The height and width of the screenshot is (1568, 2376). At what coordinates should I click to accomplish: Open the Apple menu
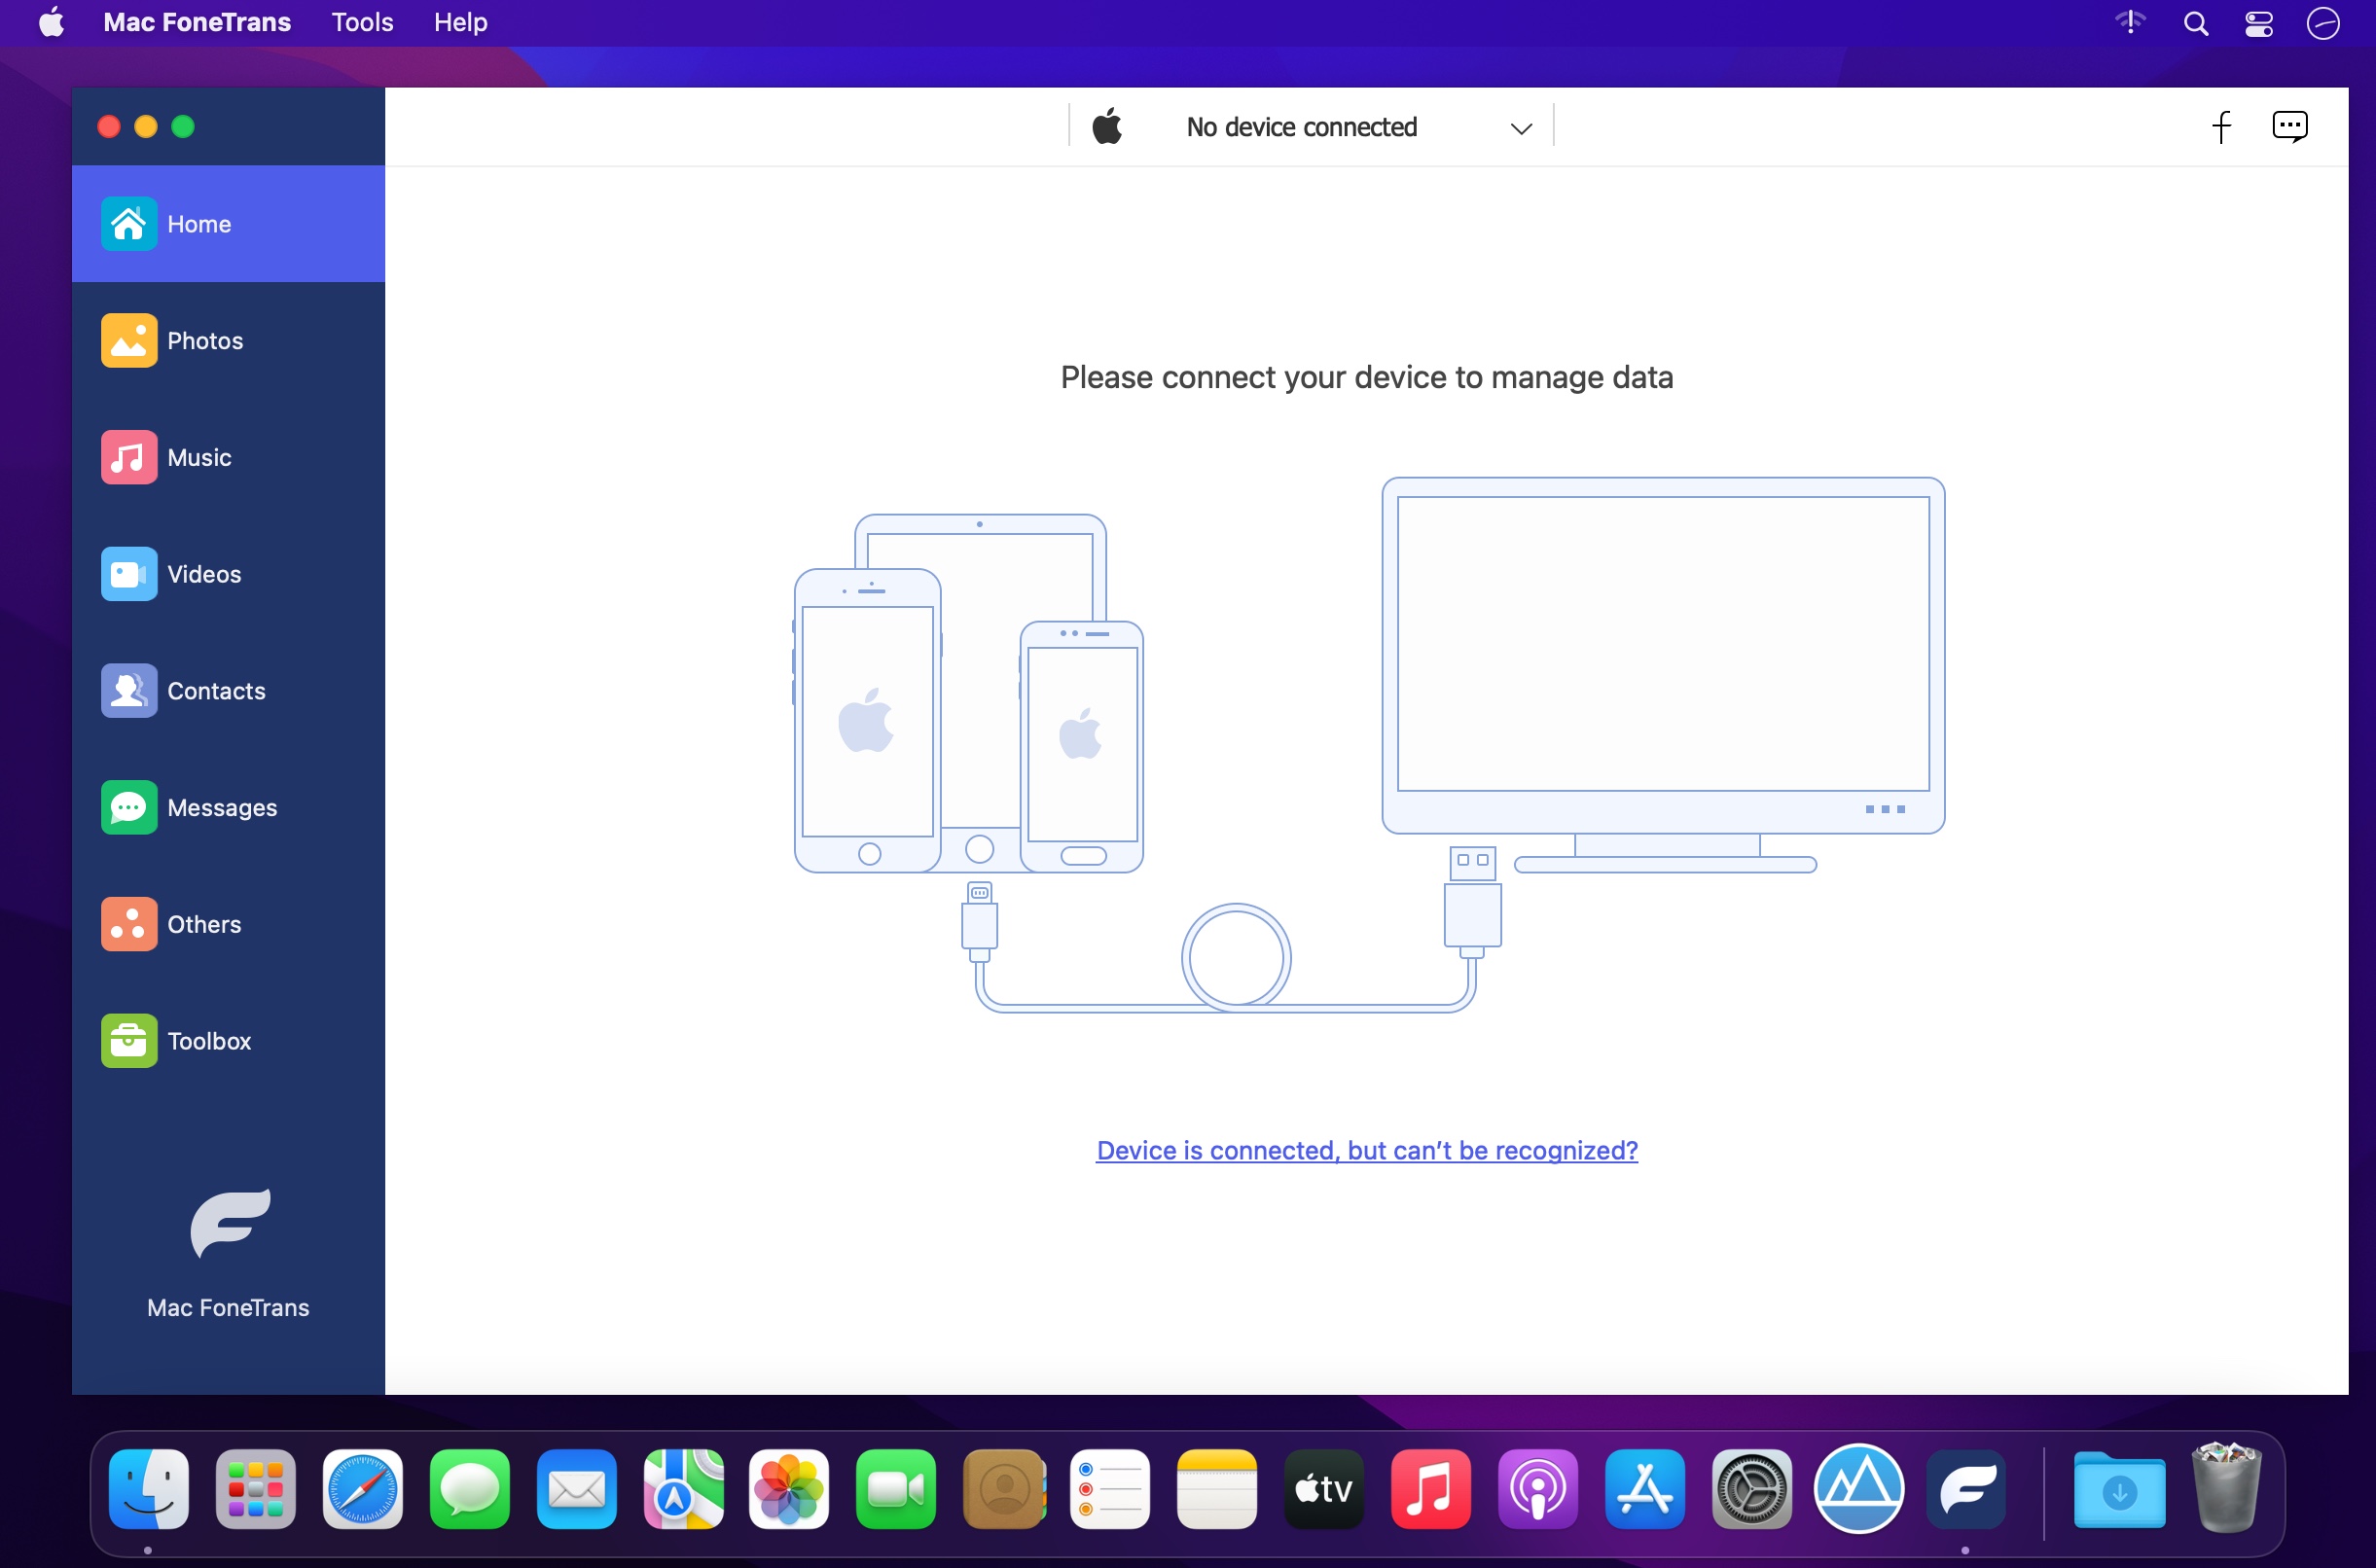click(51, 22)
